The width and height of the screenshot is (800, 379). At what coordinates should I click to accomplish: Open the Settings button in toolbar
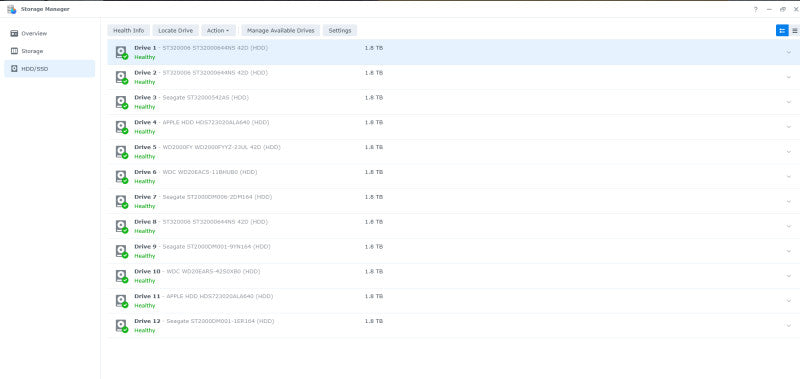340,31
